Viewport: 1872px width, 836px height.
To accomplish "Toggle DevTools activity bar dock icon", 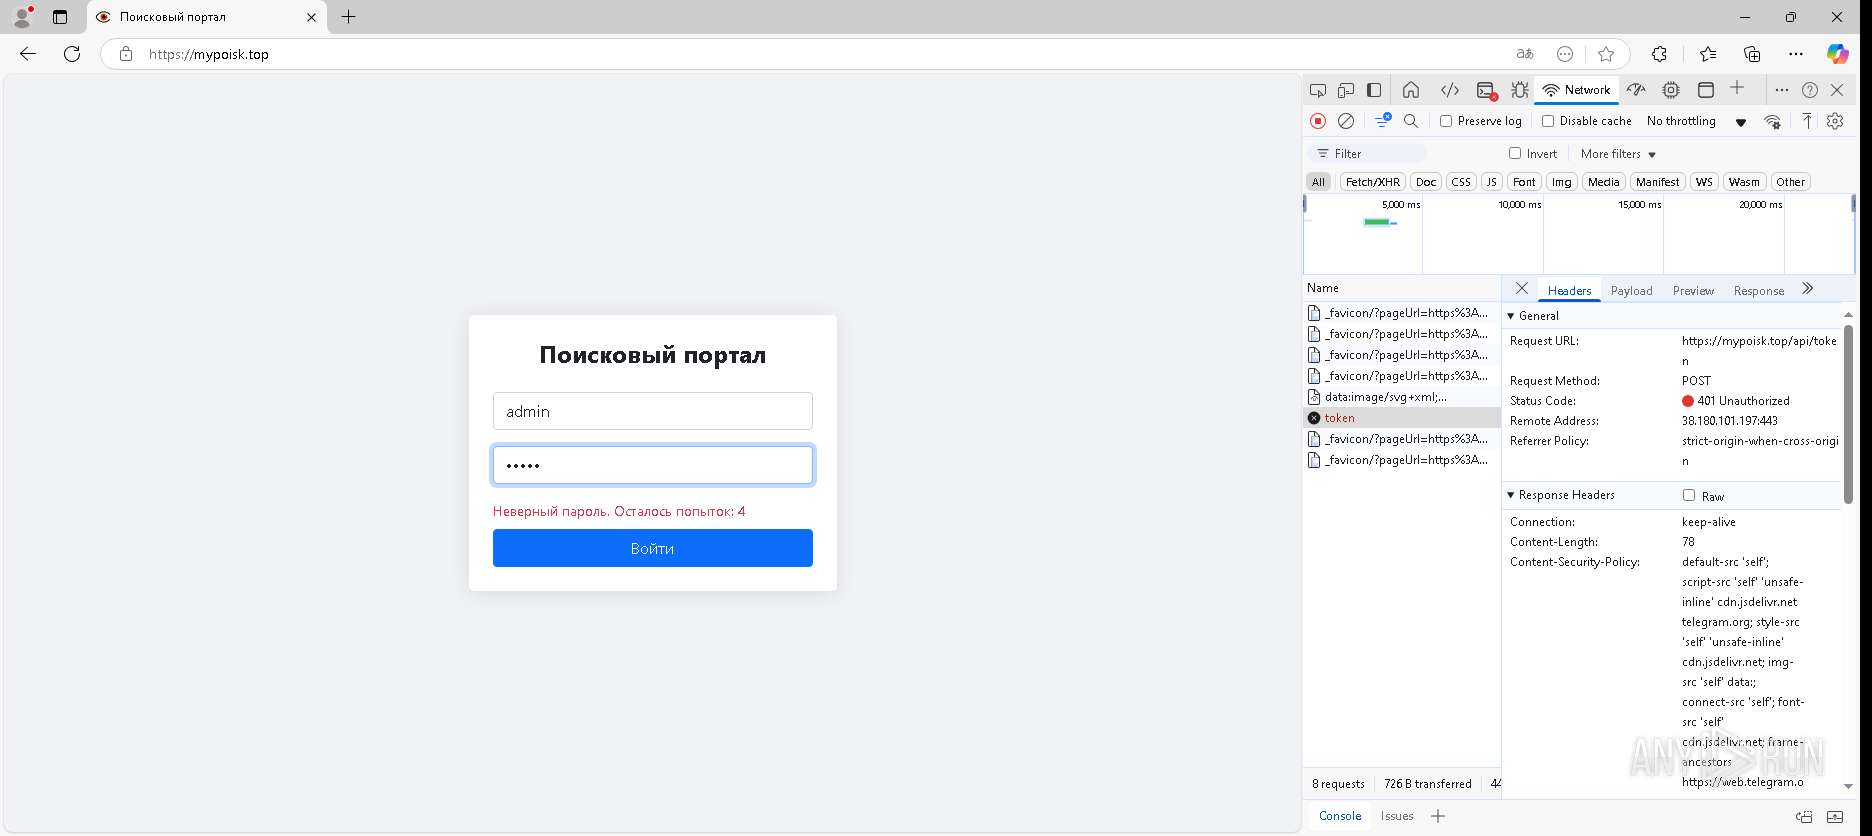I will click(x=1374, y=90).
